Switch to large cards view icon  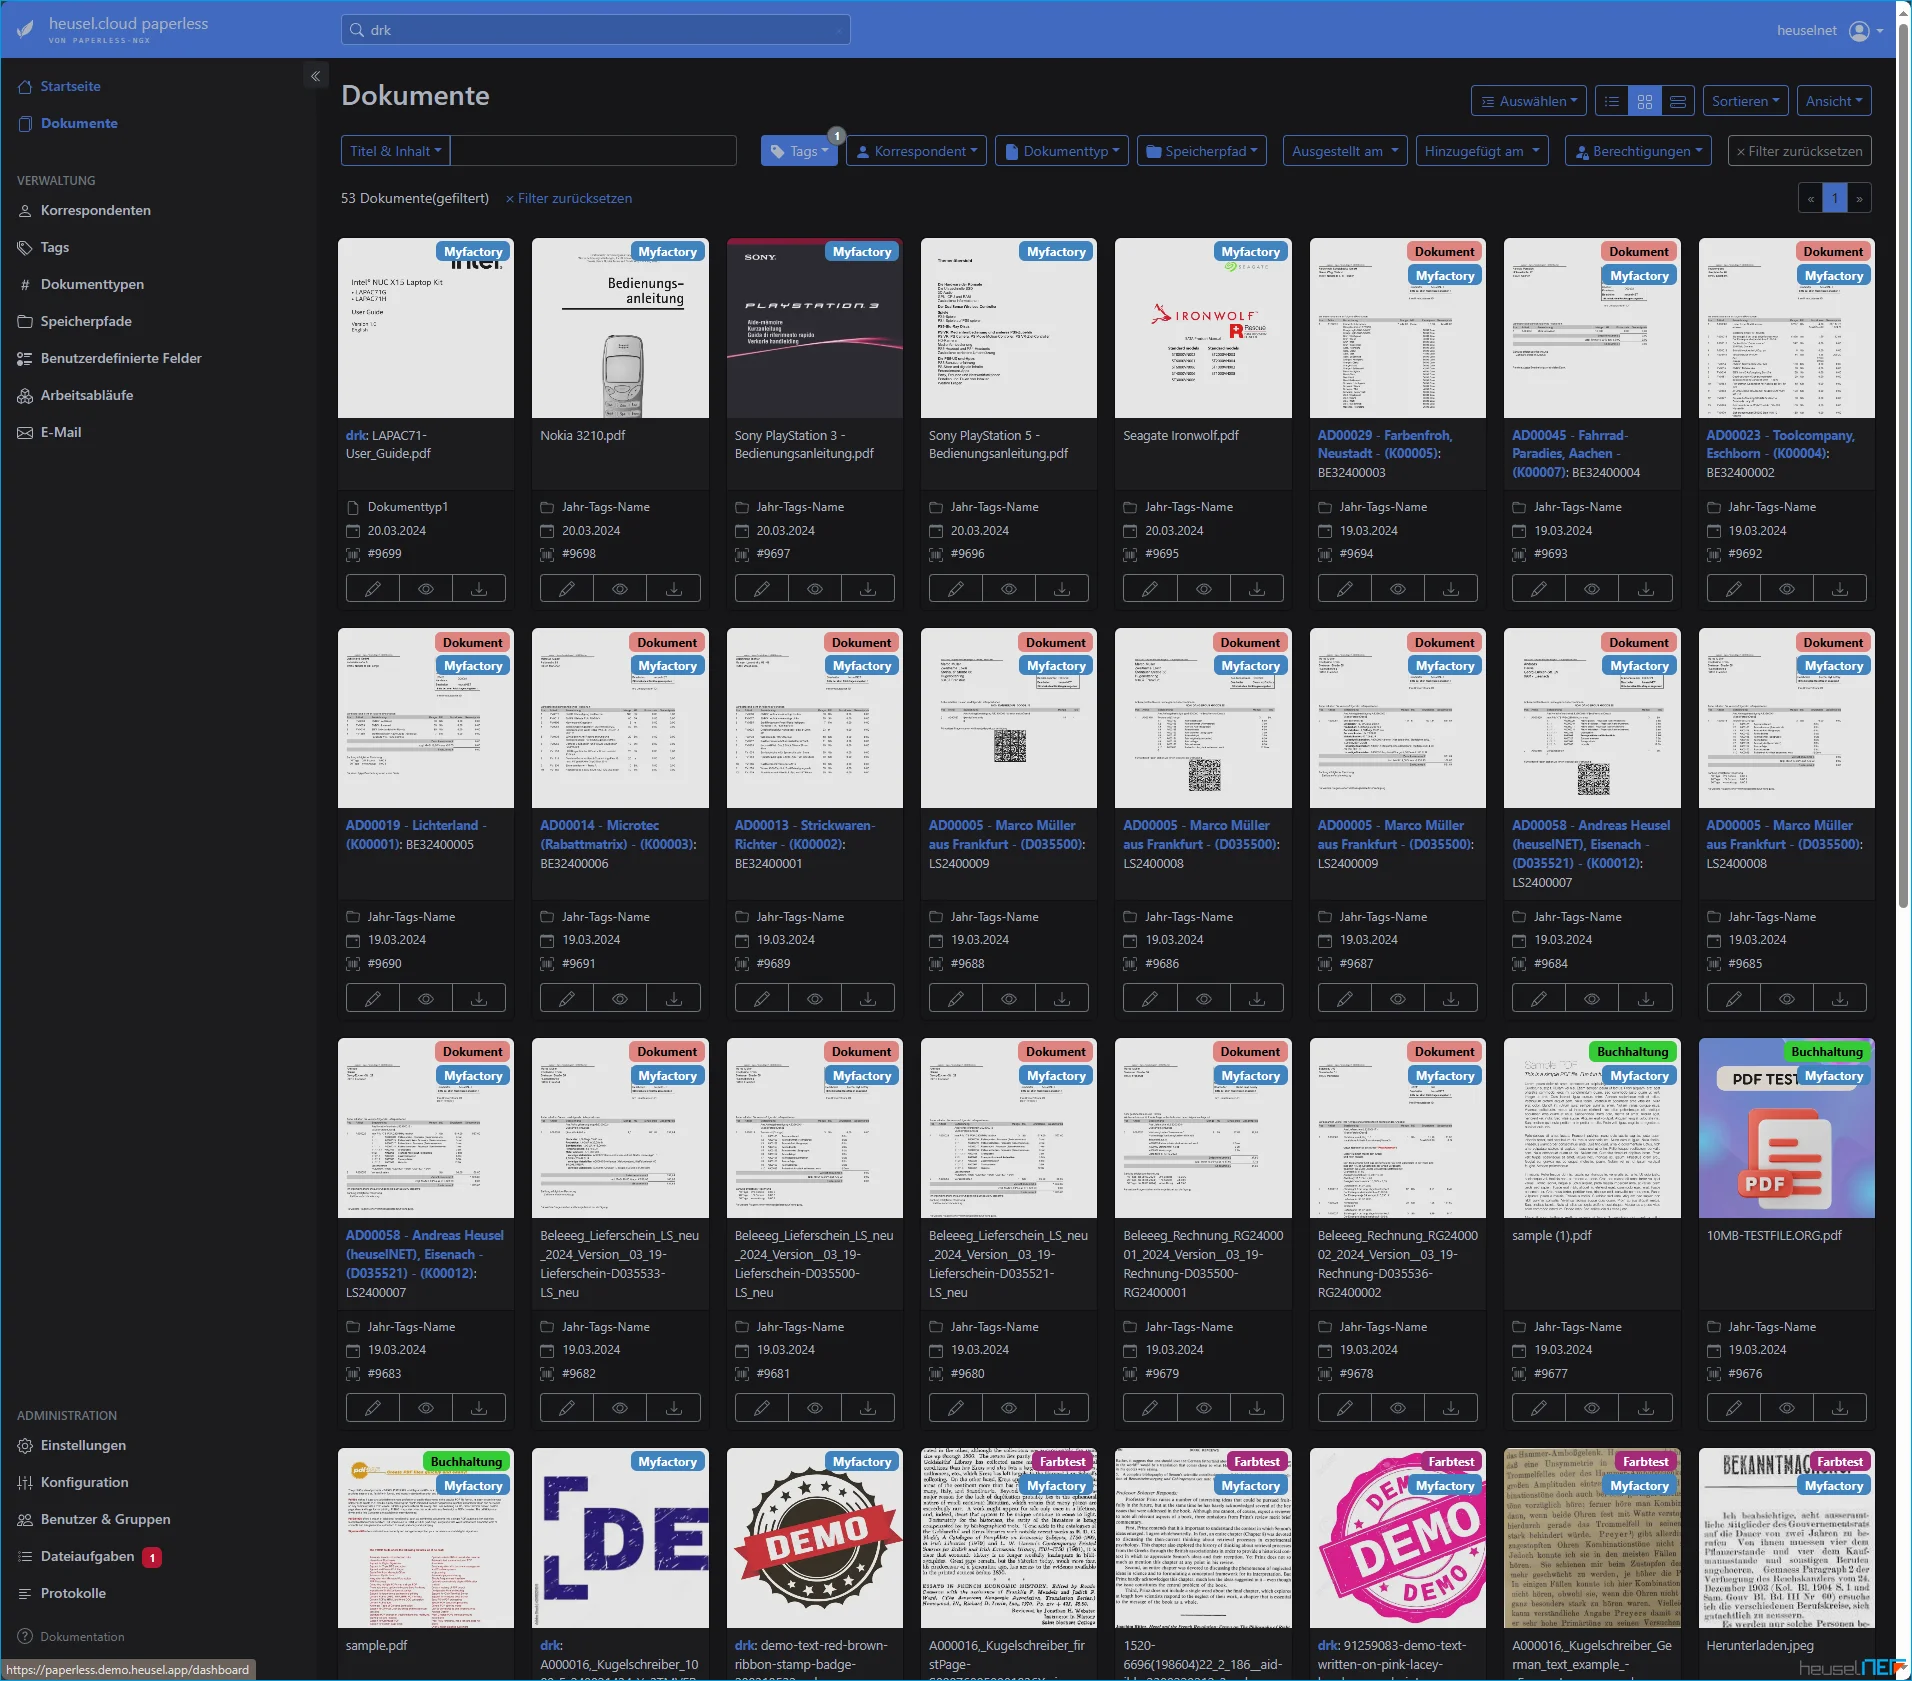pyautogui.click(x=1678, y=101)
